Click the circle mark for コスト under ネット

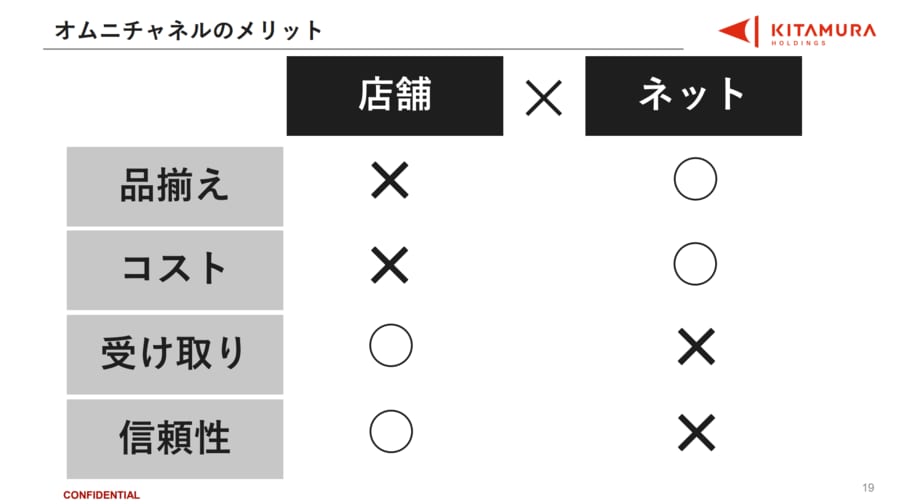coord(694,265)
